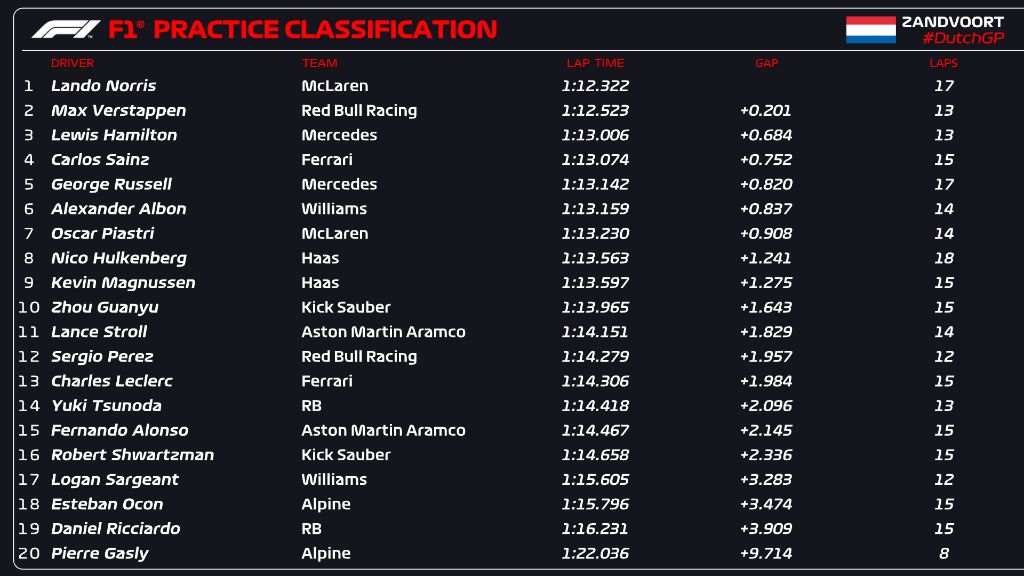This screenshot has width=1024, height=576.
Task: Click the LAPS column header
Action: pos(943,63)
